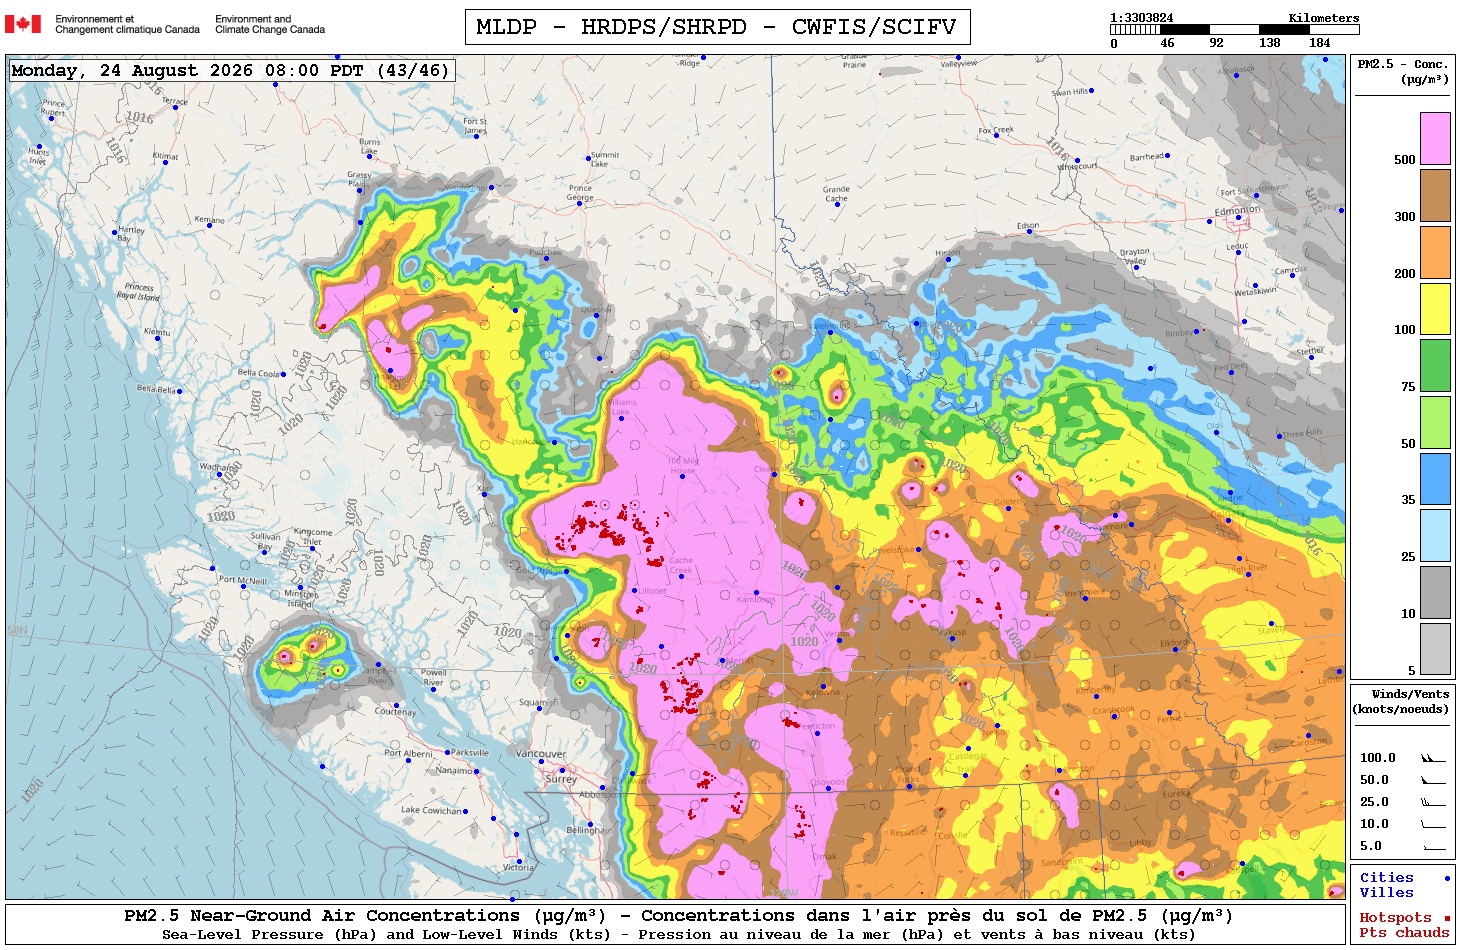Click the Fox Creek label
The width and height of the screenshot is (1460, 950).
coord(995,130)
